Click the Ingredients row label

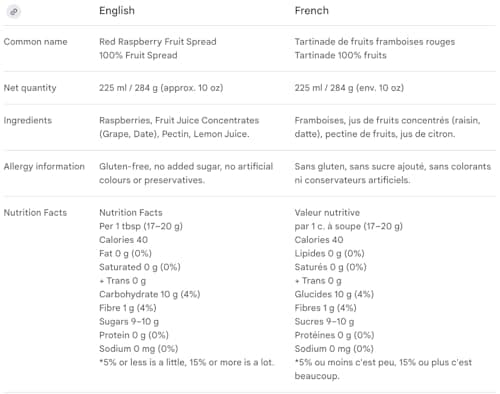[28, 120]
